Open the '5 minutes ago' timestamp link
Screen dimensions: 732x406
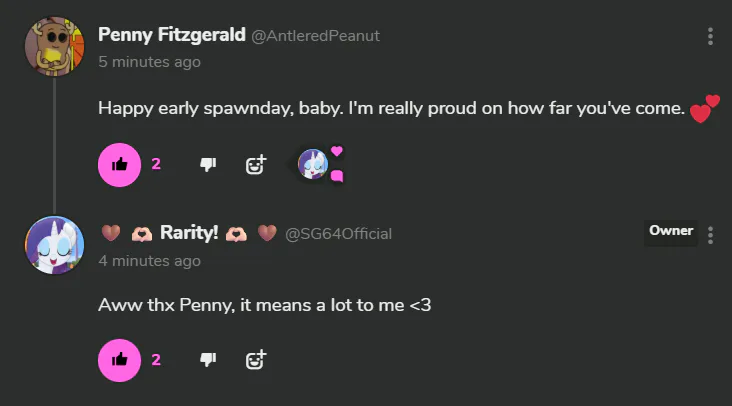(x=149, y=62)
